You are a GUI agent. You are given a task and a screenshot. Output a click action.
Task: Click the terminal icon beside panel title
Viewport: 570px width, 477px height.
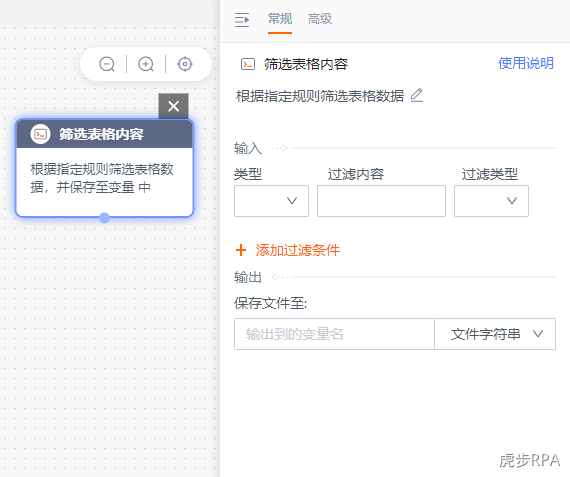click(248, 64)
